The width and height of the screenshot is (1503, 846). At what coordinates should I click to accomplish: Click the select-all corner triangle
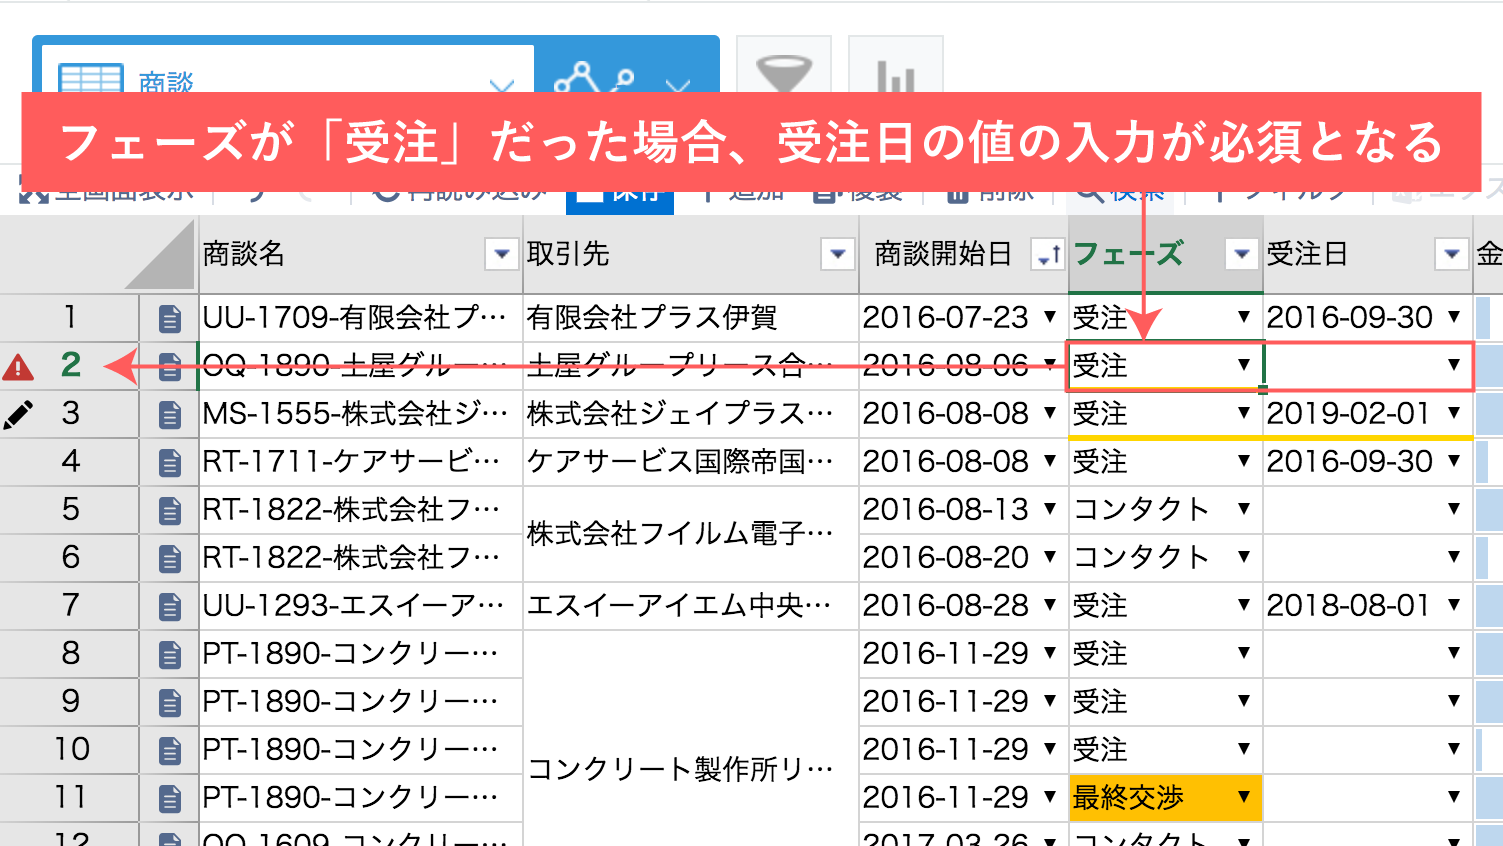point(160,256)
